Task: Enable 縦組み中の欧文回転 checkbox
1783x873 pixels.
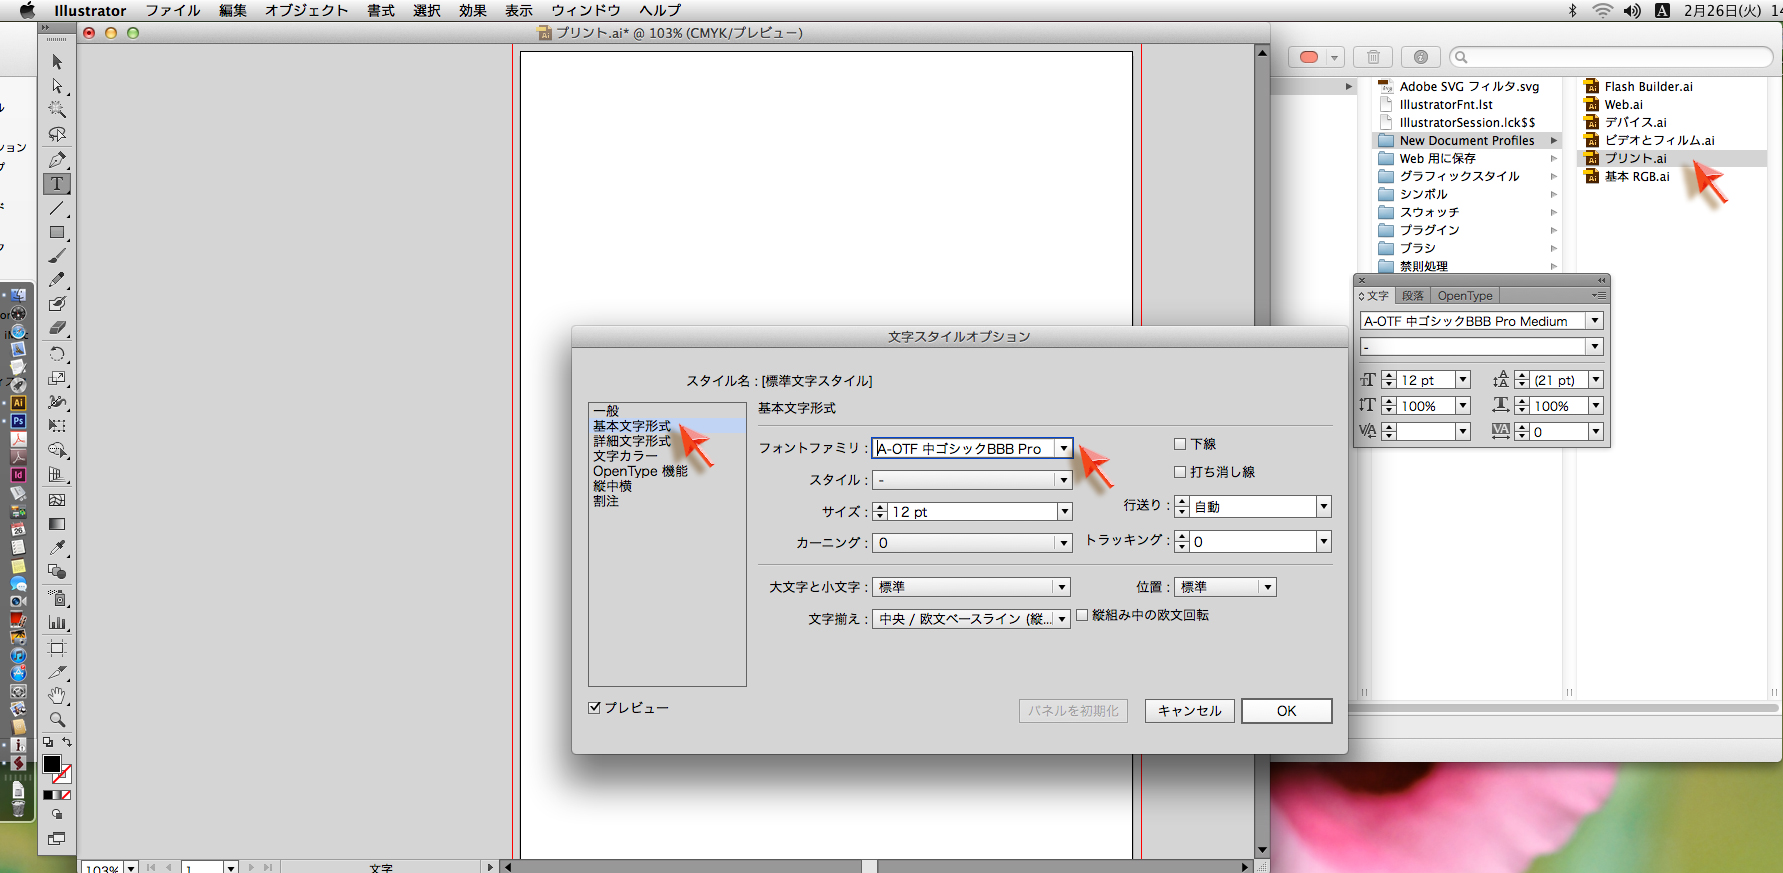Action: coord(1082,615)
